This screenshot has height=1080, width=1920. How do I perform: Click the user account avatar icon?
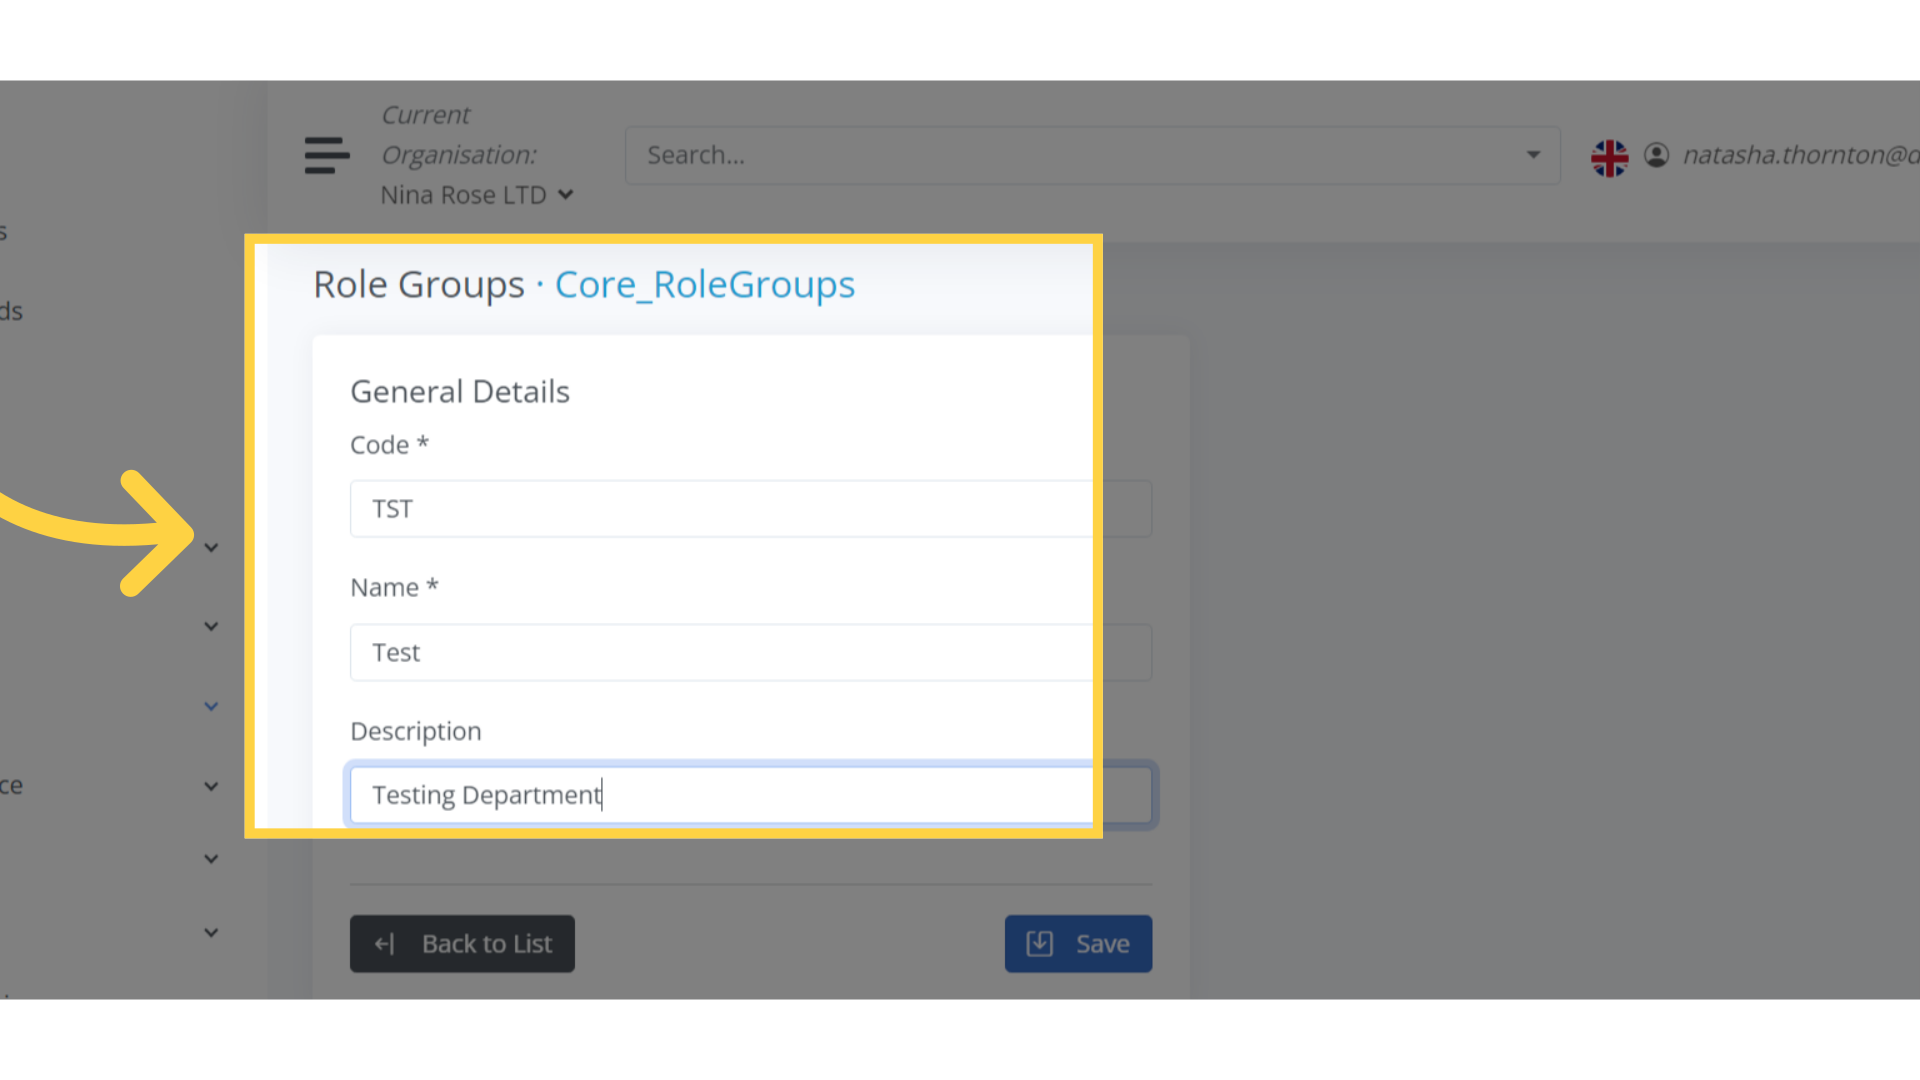[1657, 155]
